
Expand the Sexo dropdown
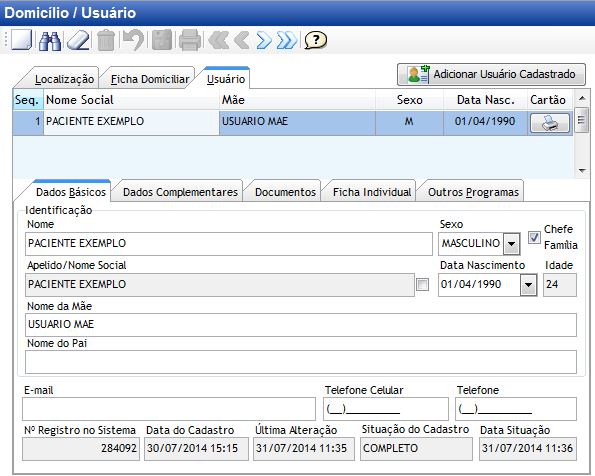[511, 243]
